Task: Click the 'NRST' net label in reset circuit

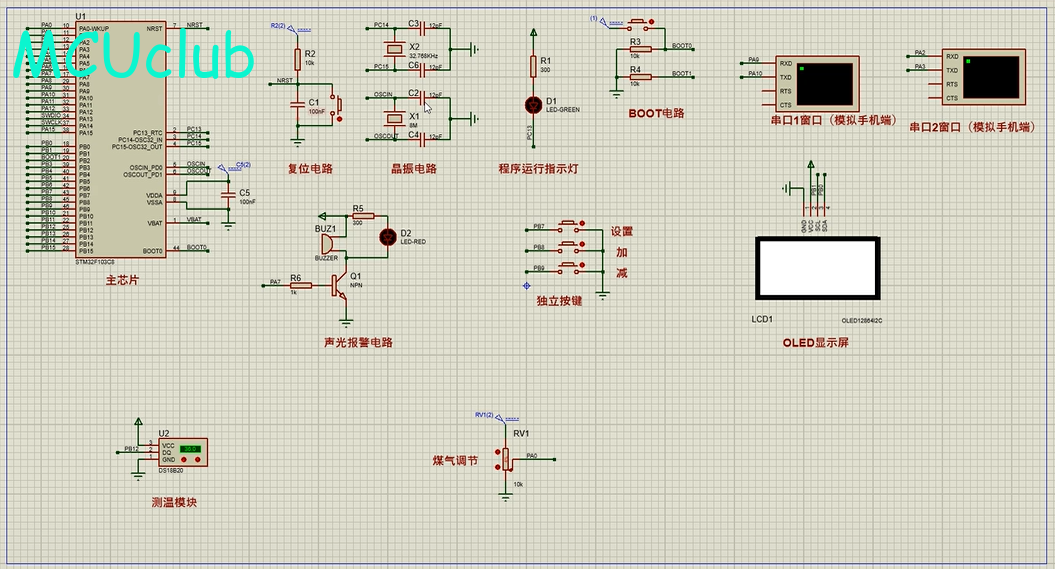Action: pyautogui.click(x=285, y=80)
